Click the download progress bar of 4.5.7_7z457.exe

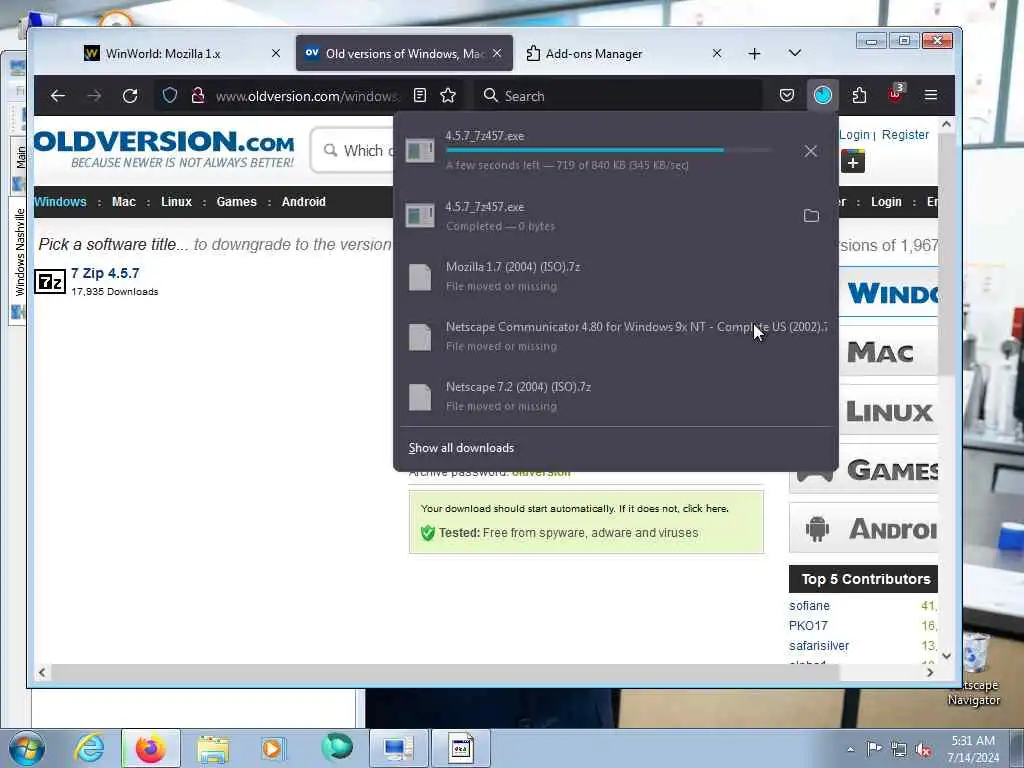[x=608, y=150]
